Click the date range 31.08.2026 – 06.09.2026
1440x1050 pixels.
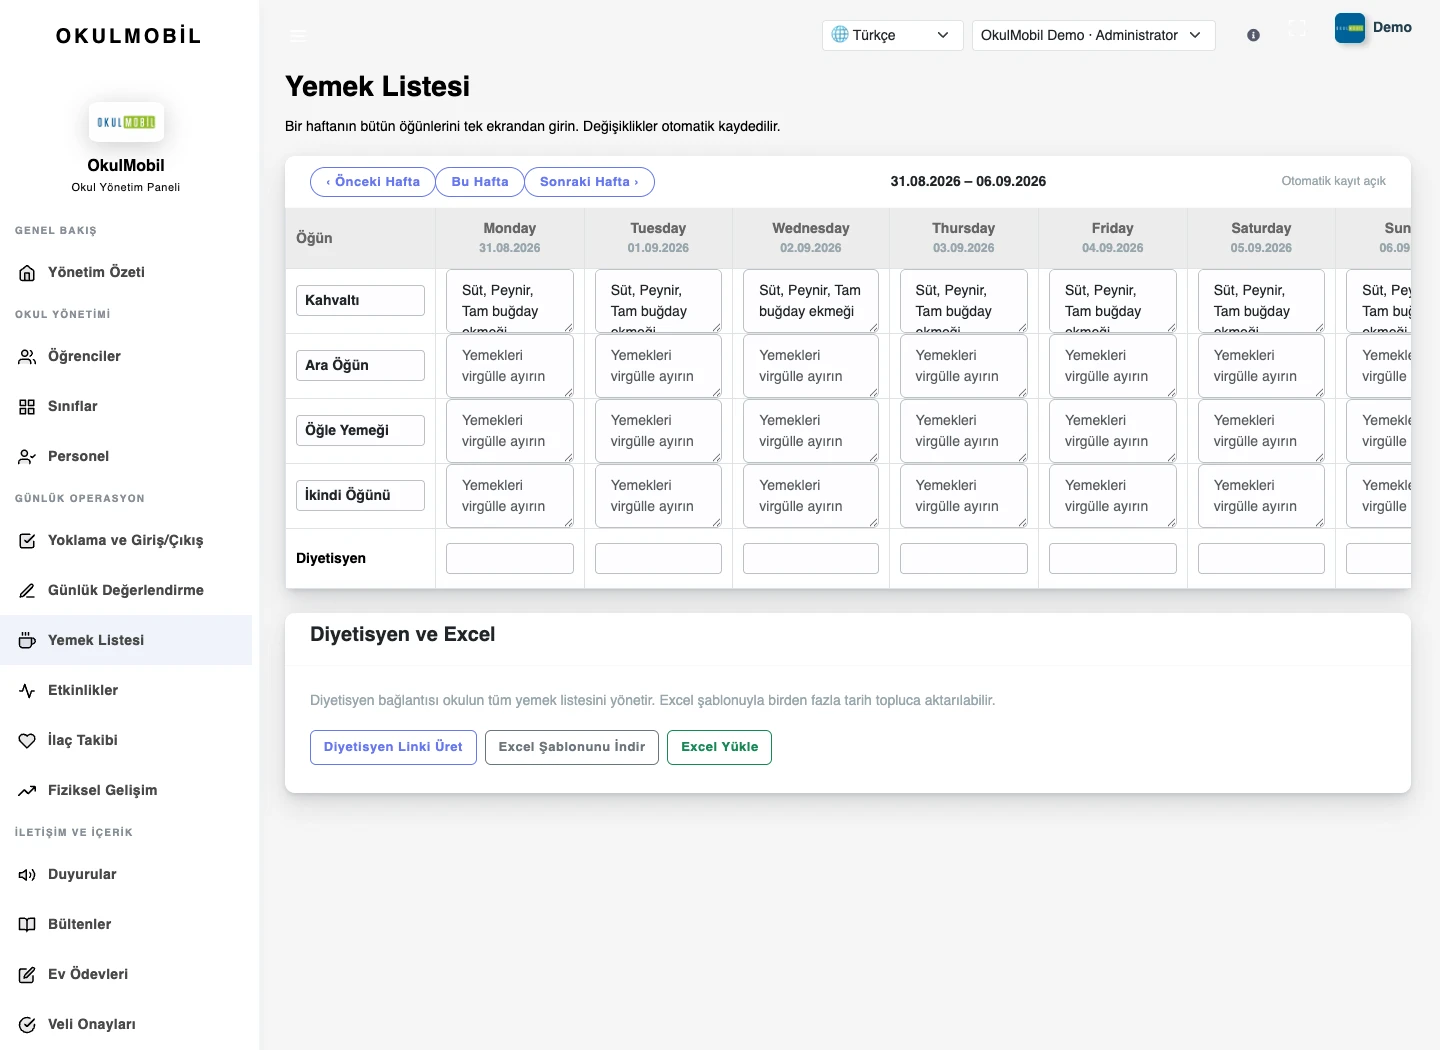(x=968, y=182)
